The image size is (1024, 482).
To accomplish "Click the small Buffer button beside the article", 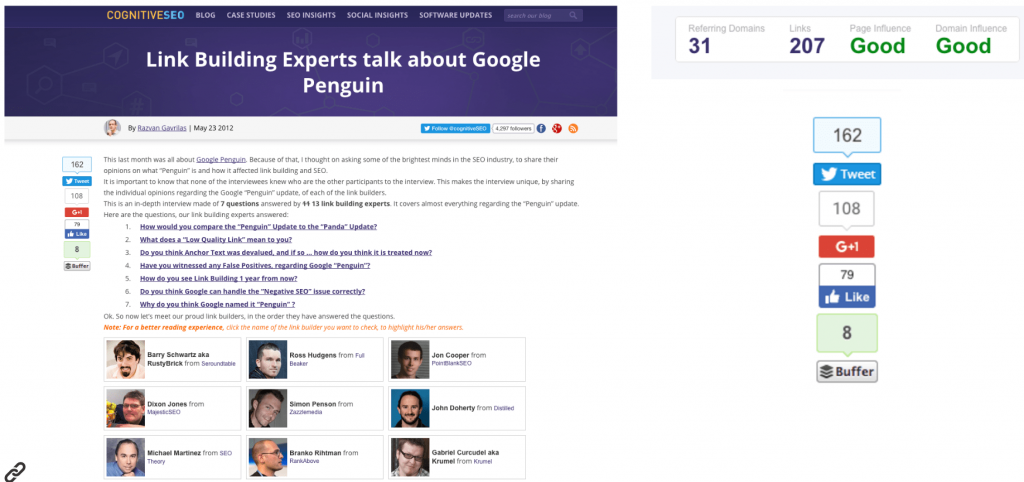I will (x=77, y=266).
